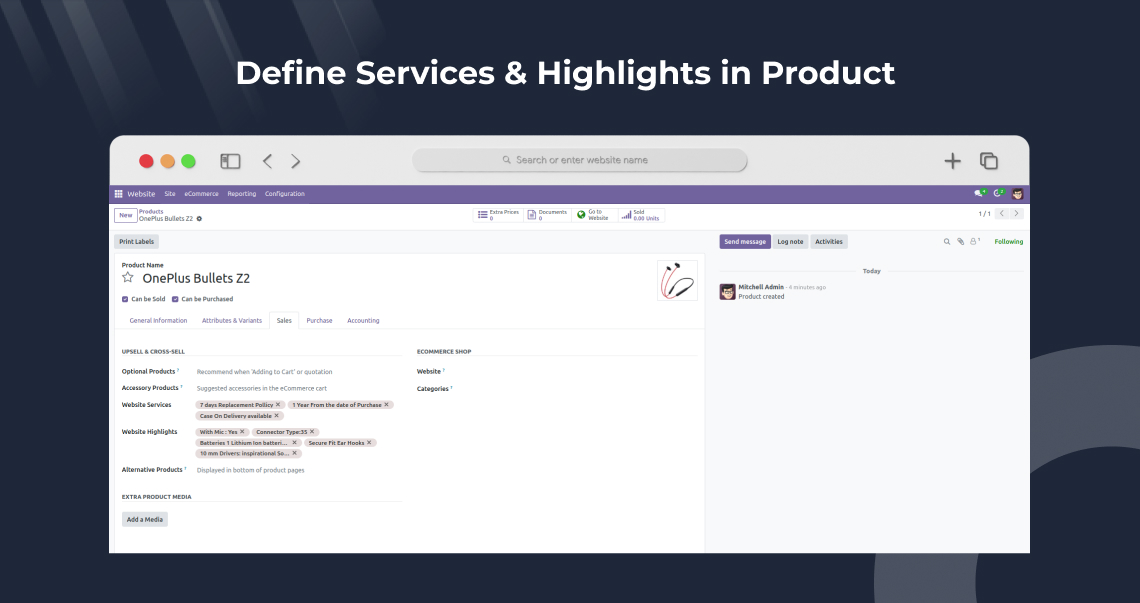Screen dimensions: 1140x603
Task: Click the Activities button
Action: tap(829, 241)
